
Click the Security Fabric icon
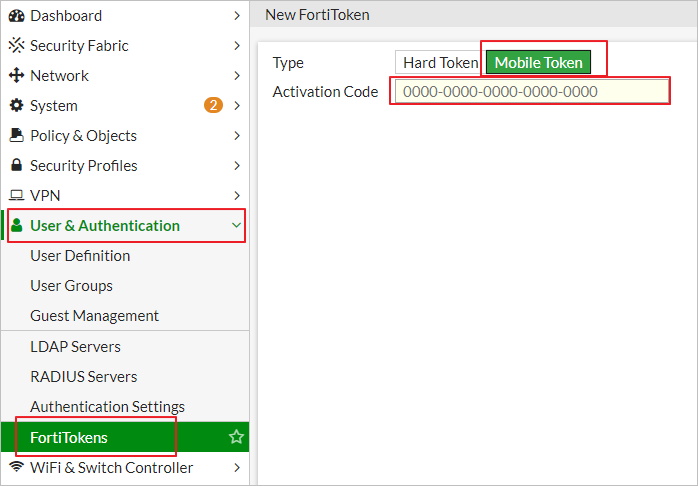click(16, 46)
